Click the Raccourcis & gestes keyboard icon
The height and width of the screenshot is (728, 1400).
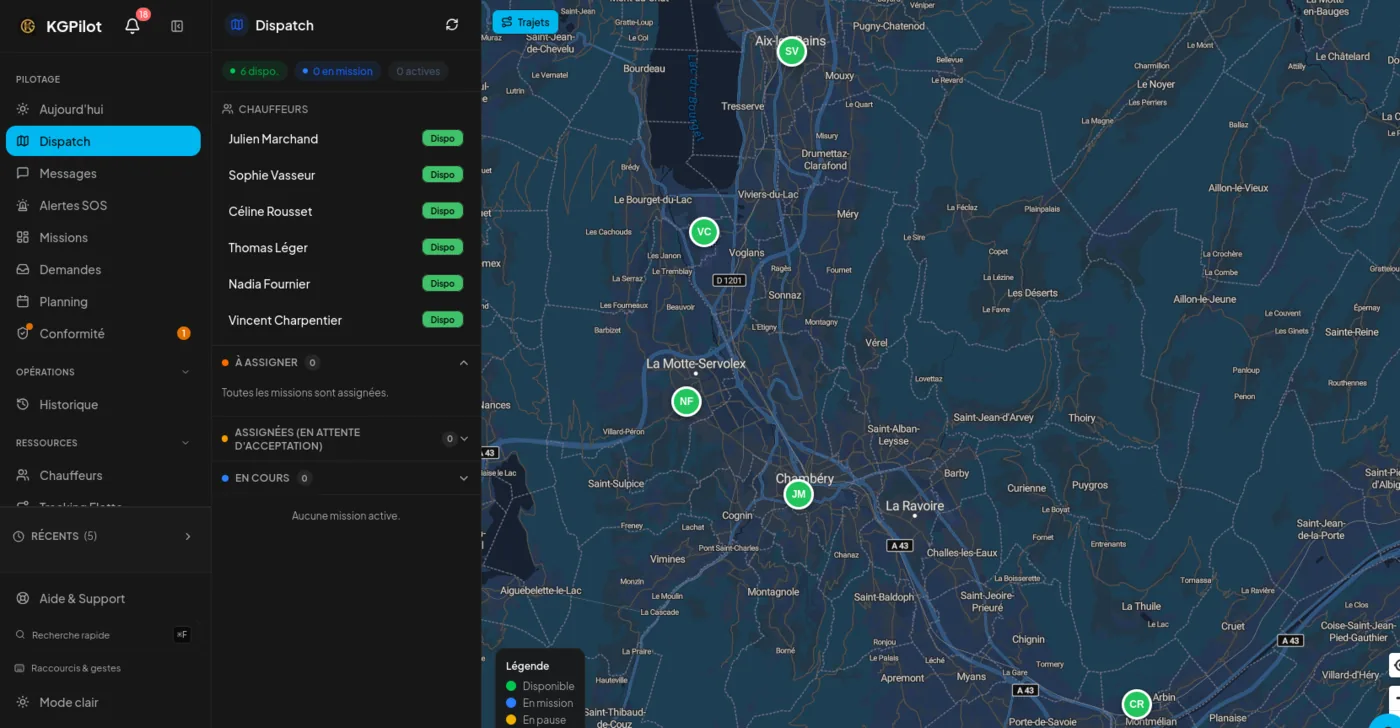(20, 668)
